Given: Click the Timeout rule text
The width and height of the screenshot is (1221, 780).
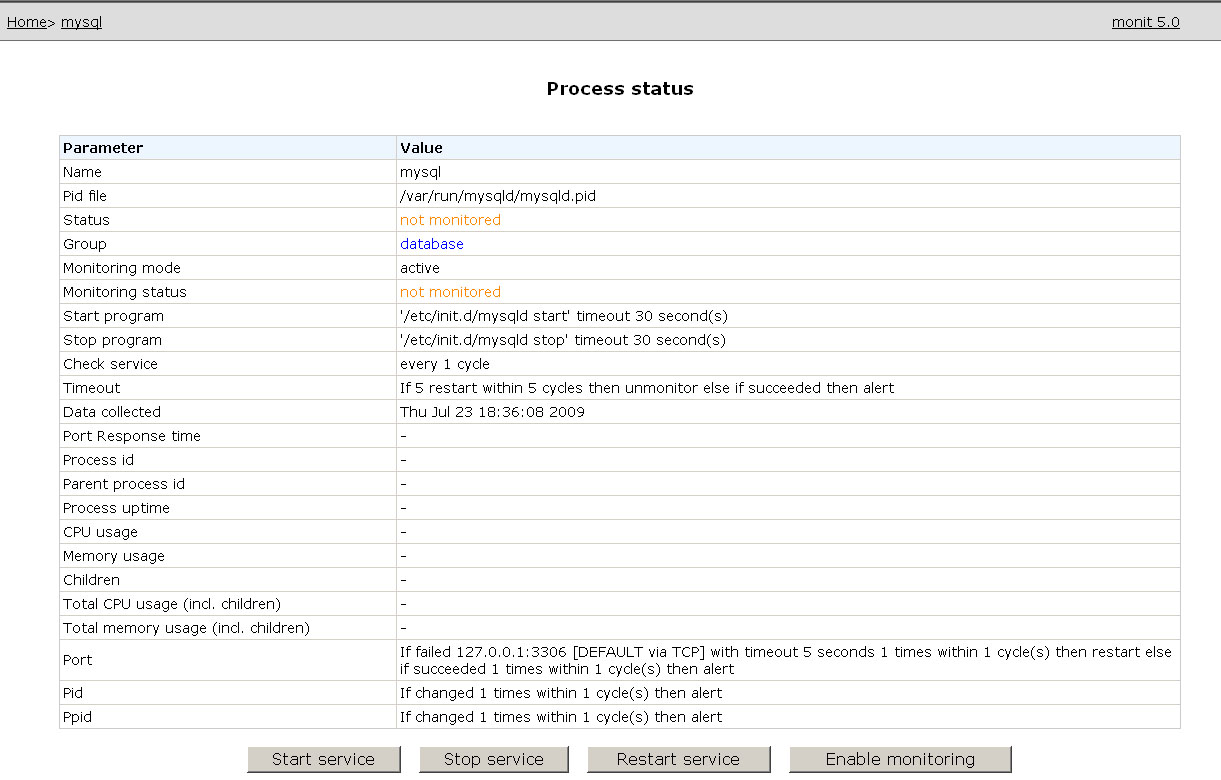Looking at the screenshot, I should tap(646, 388).
